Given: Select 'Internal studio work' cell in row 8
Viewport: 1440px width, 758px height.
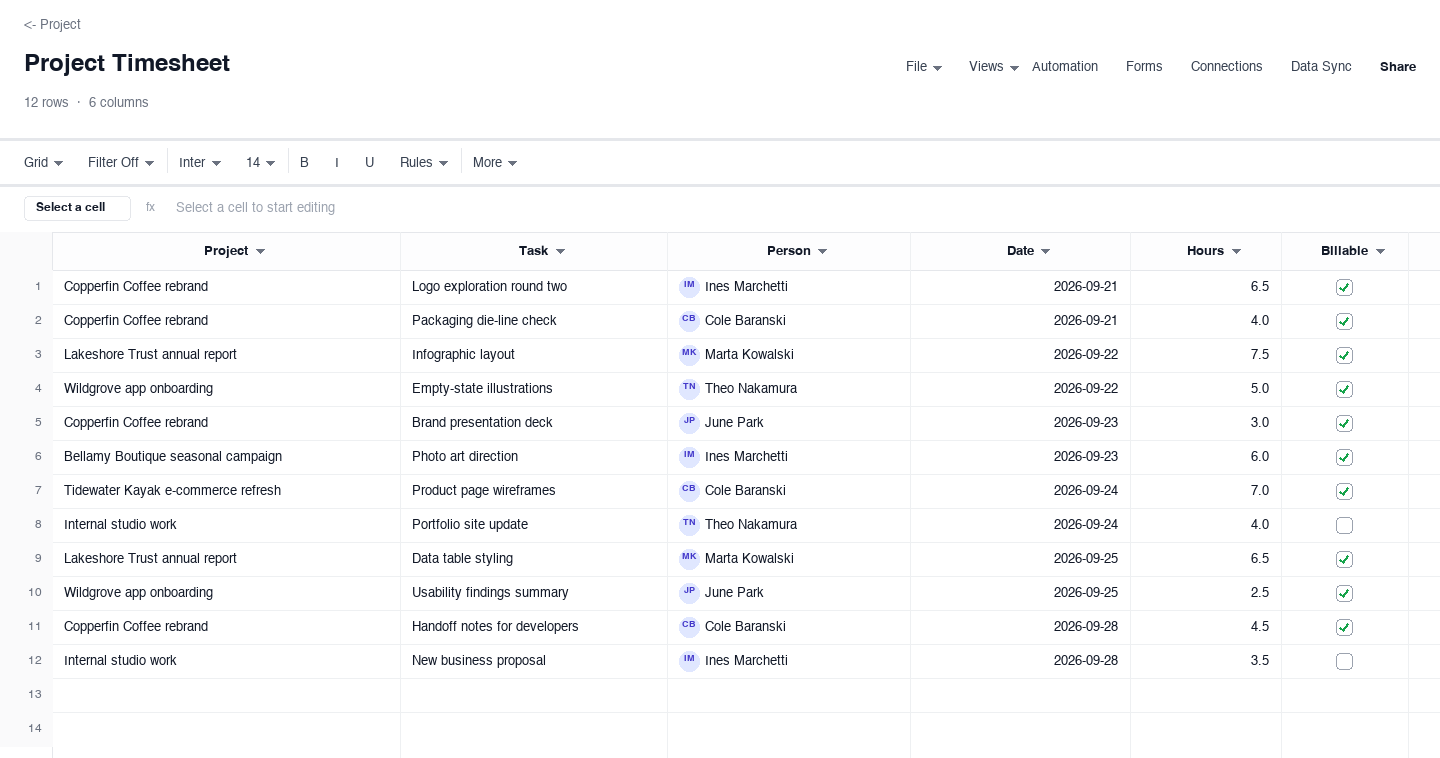Looking at the screenshot, I should tap(226, 525).
